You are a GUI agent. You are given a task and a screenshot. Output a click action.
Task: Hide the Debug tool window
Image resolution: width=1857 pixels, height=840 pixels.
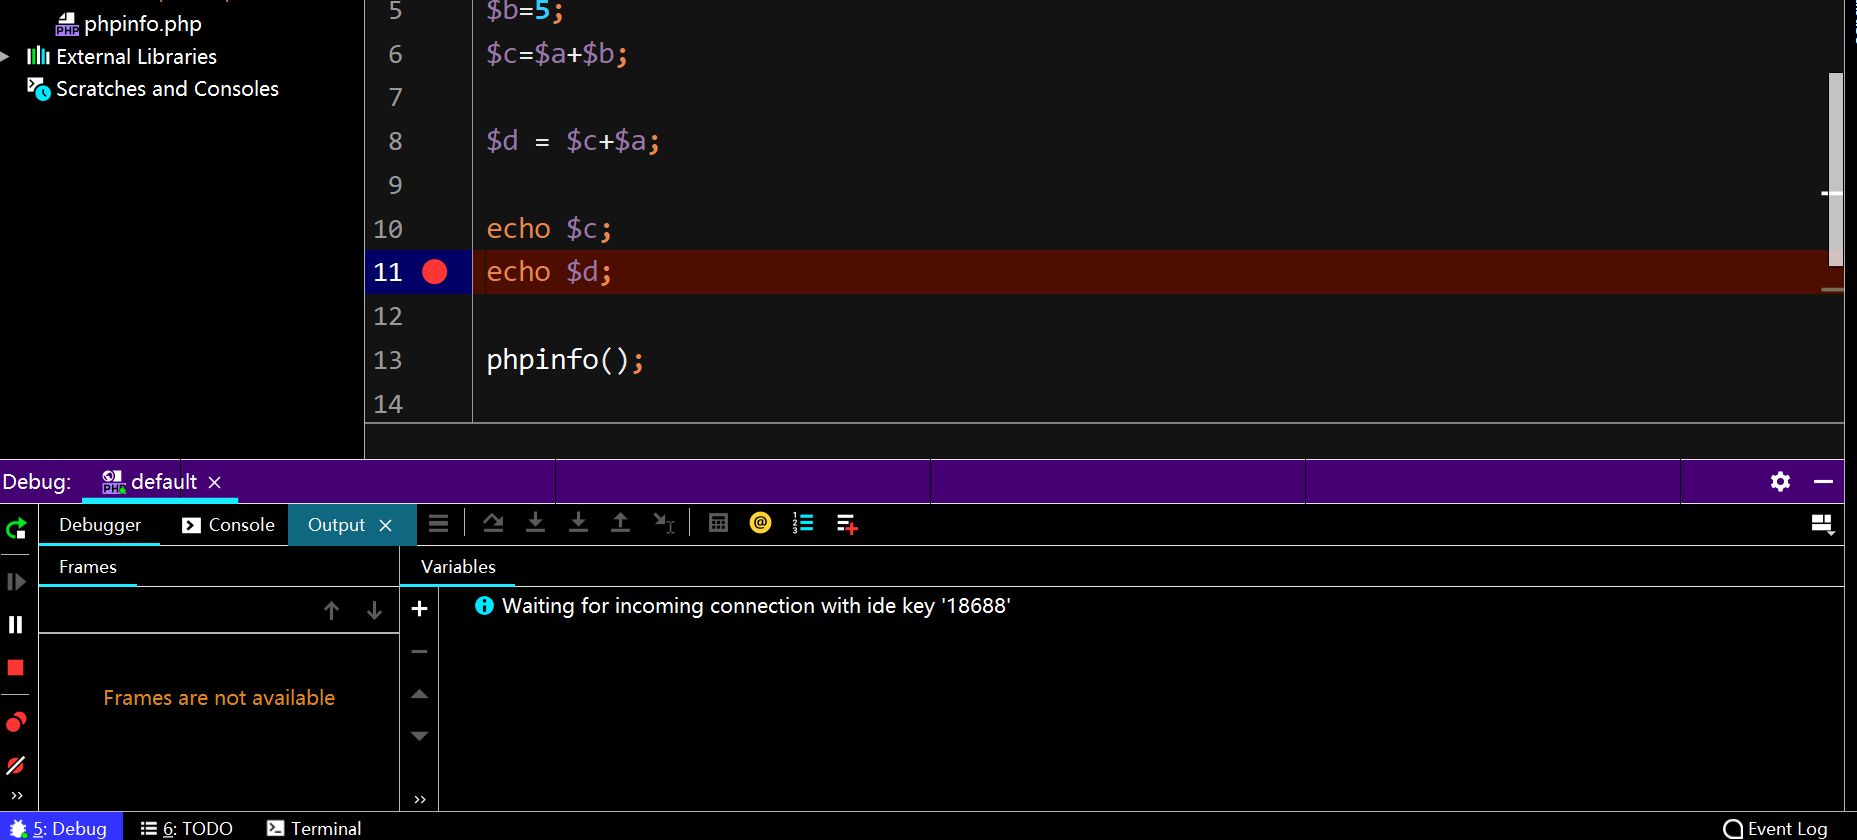(1823, 481)
